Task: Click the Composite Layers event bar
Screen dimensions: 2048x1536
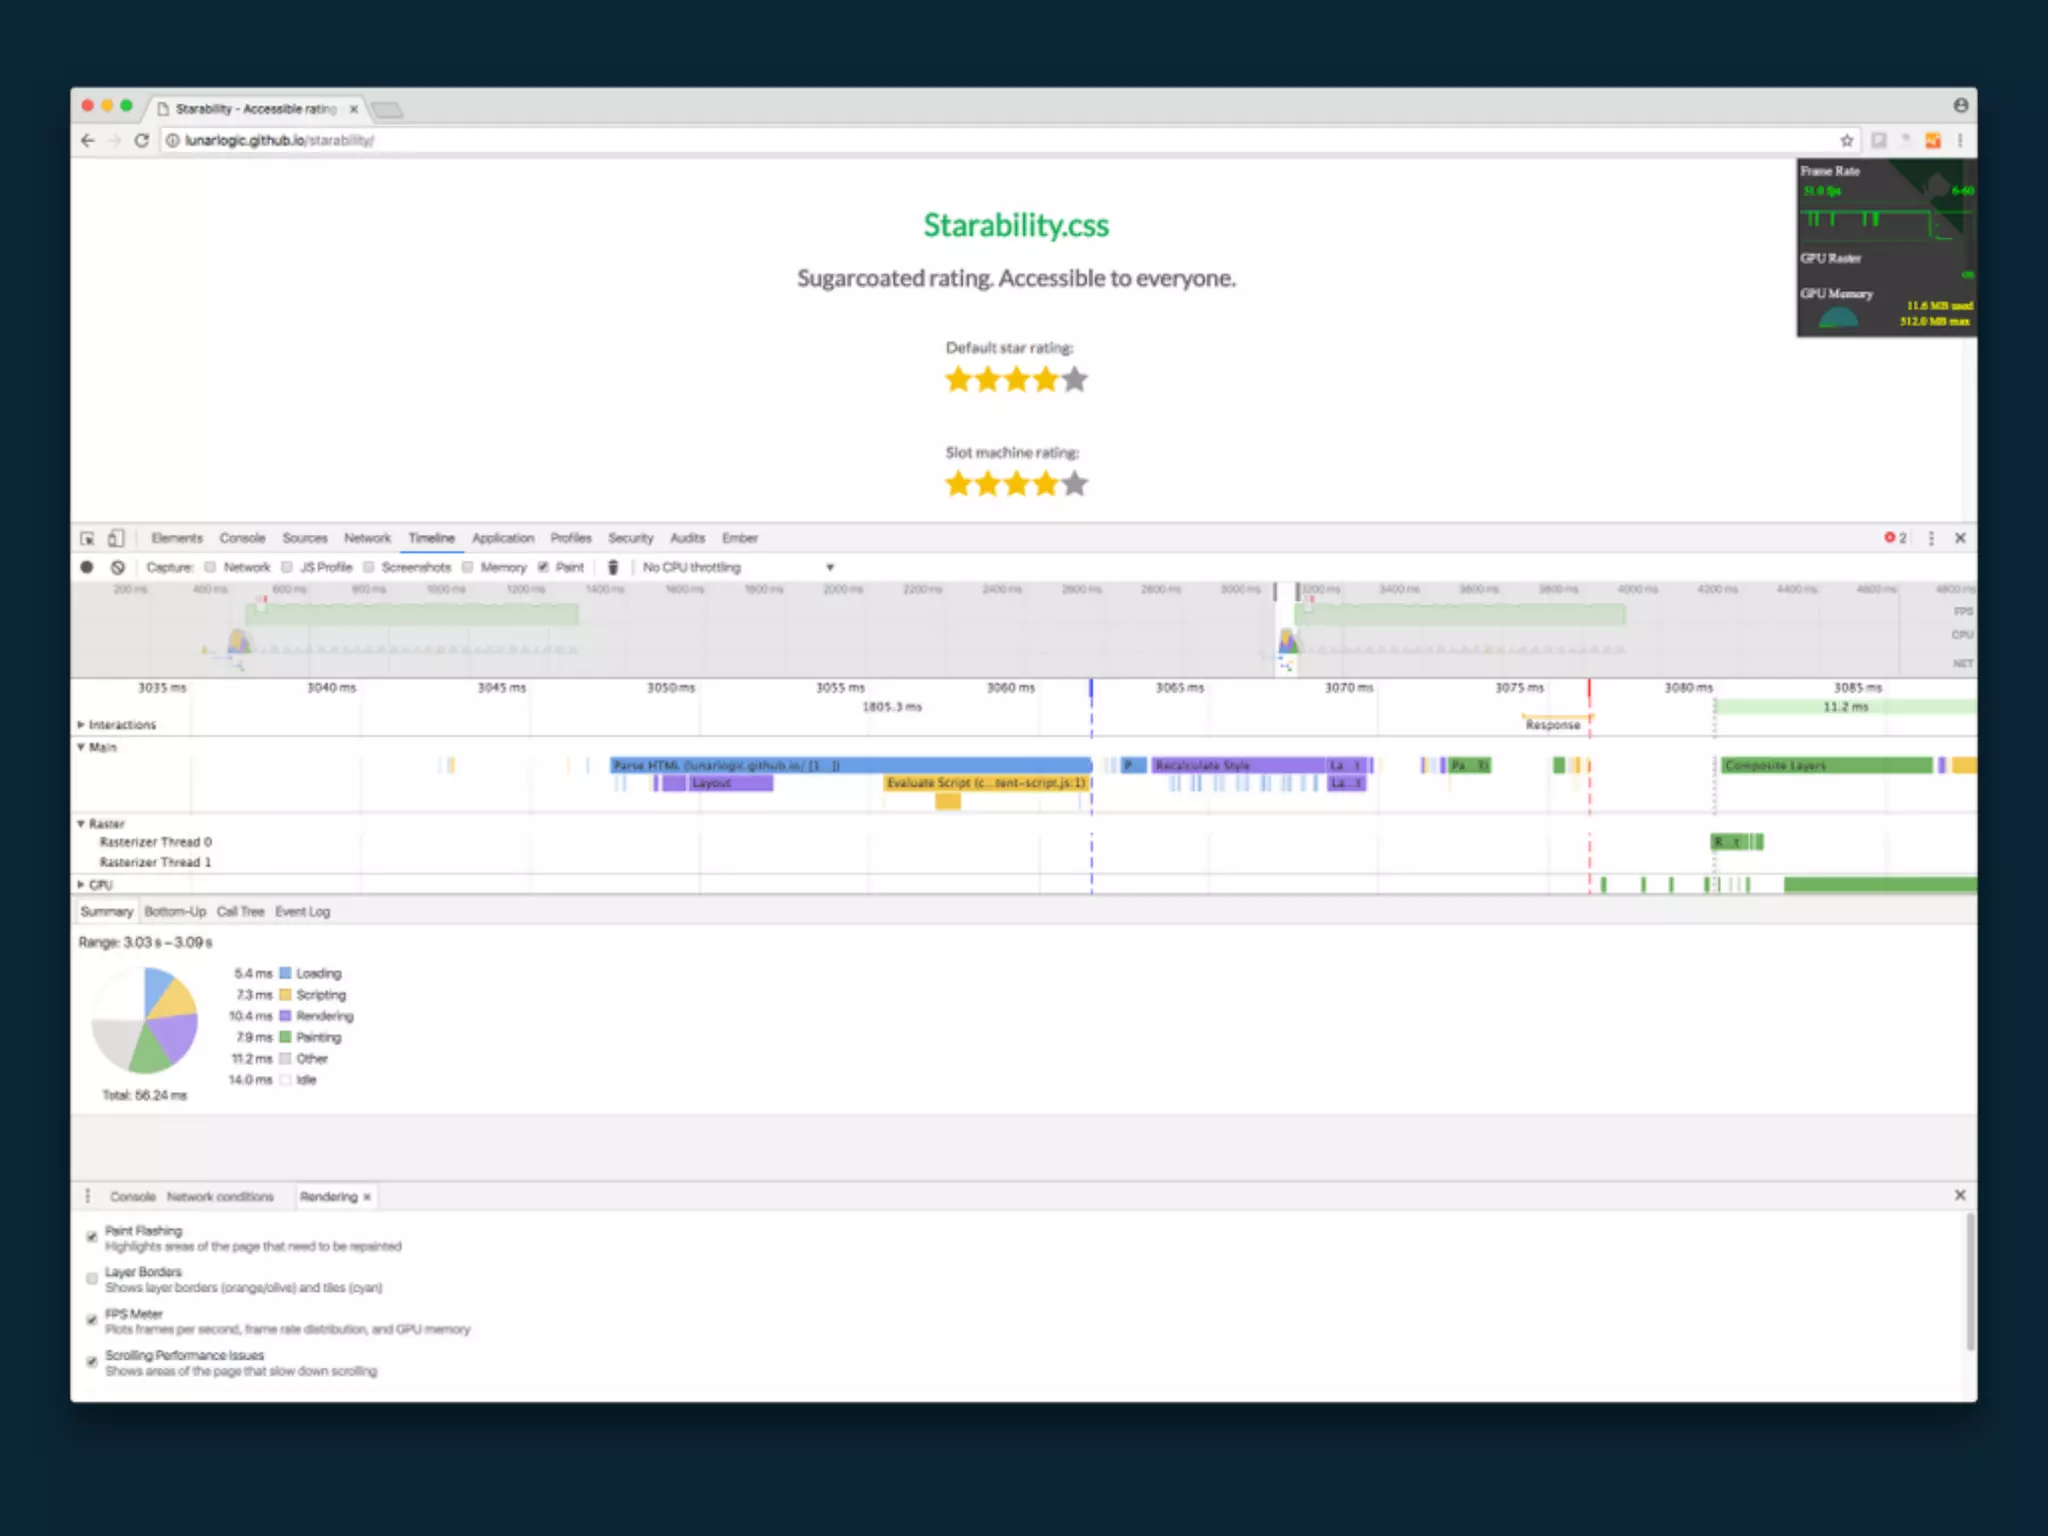Action: tap(1826, 765)
